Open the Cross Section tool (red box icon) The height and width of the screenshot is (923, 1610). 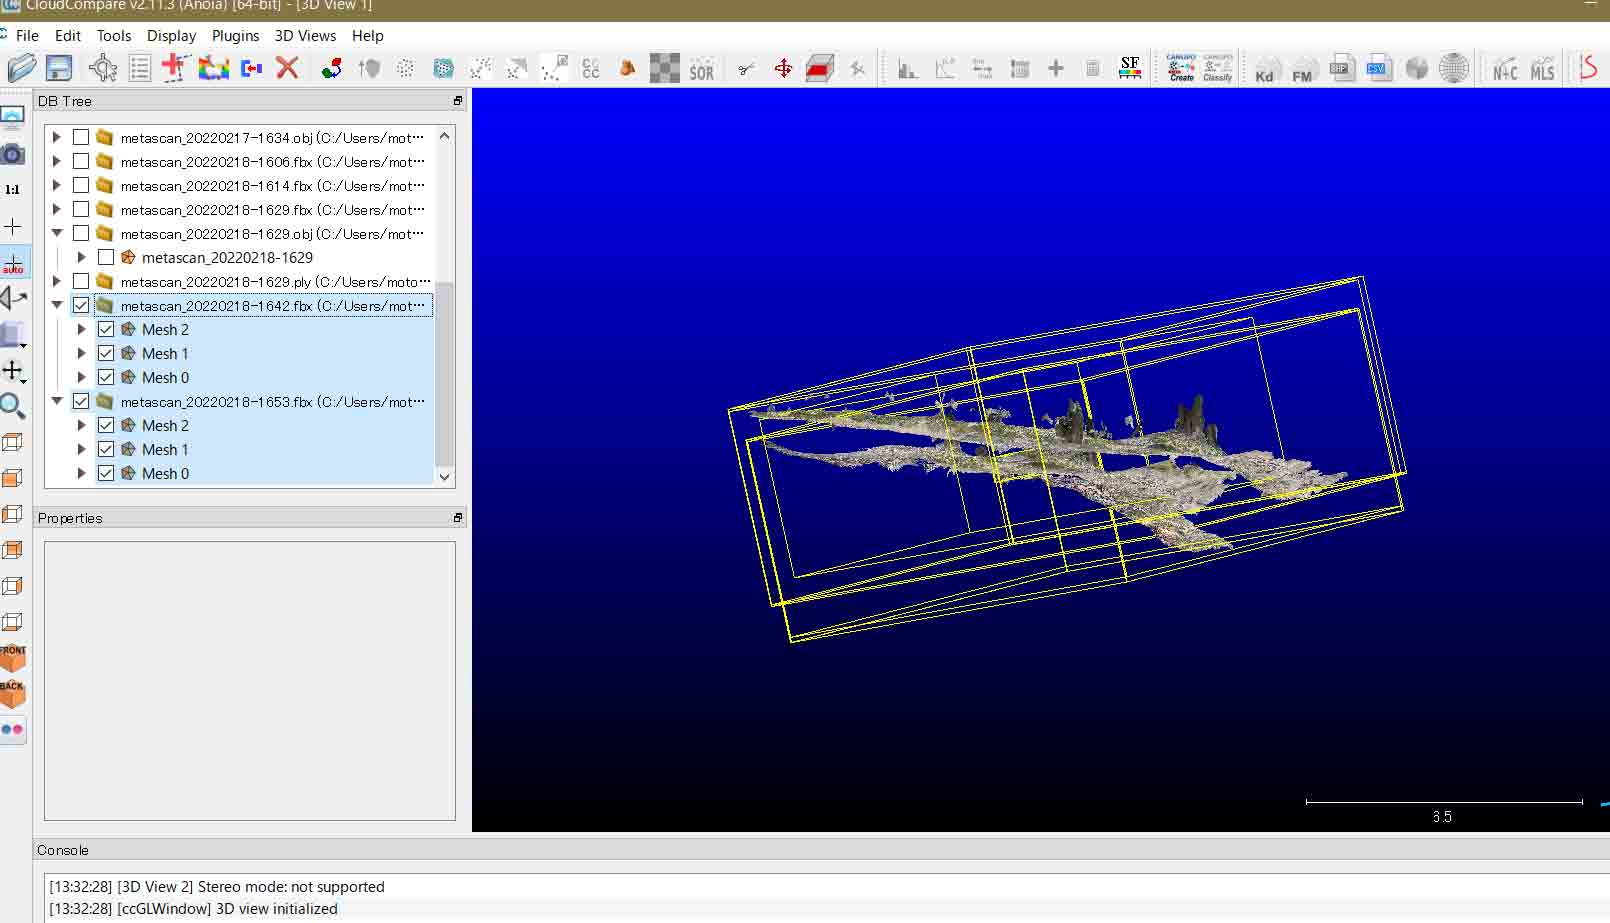pos(820,68)
